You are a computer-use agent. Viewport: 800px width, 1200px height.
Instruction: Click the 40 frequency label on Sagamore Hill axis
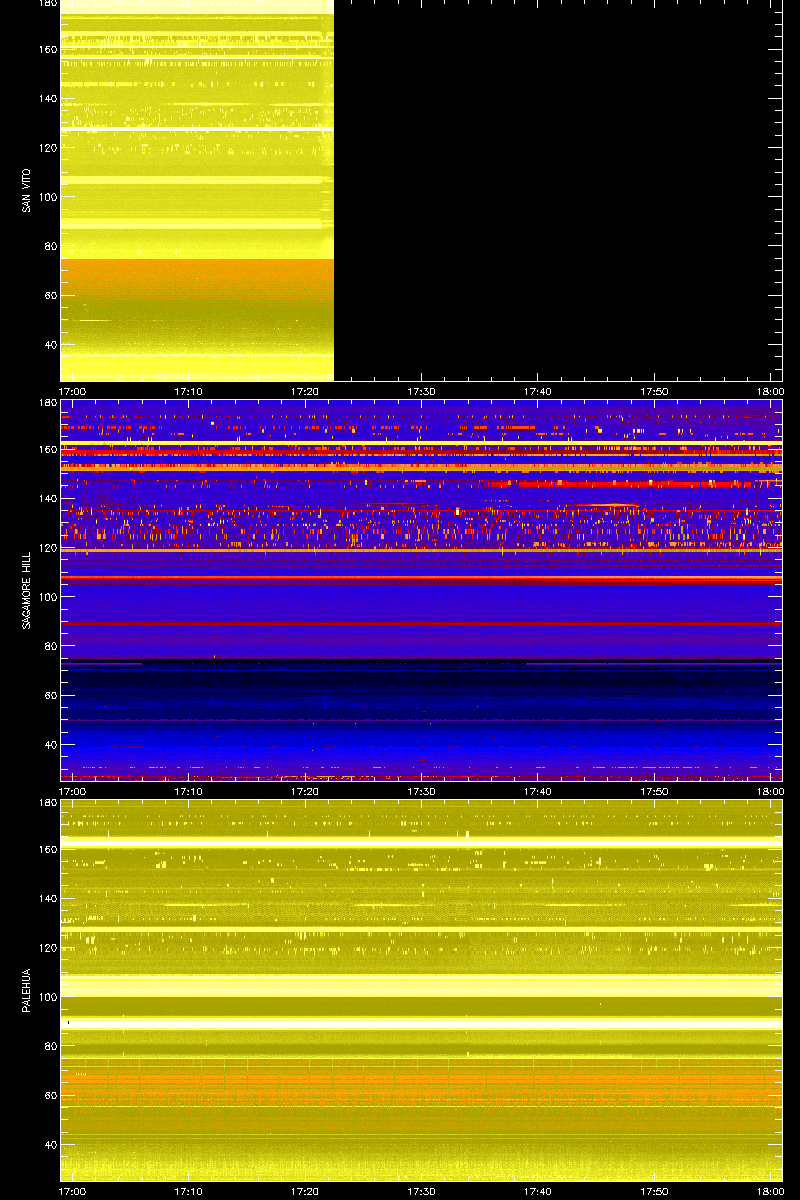pos(51,745)
